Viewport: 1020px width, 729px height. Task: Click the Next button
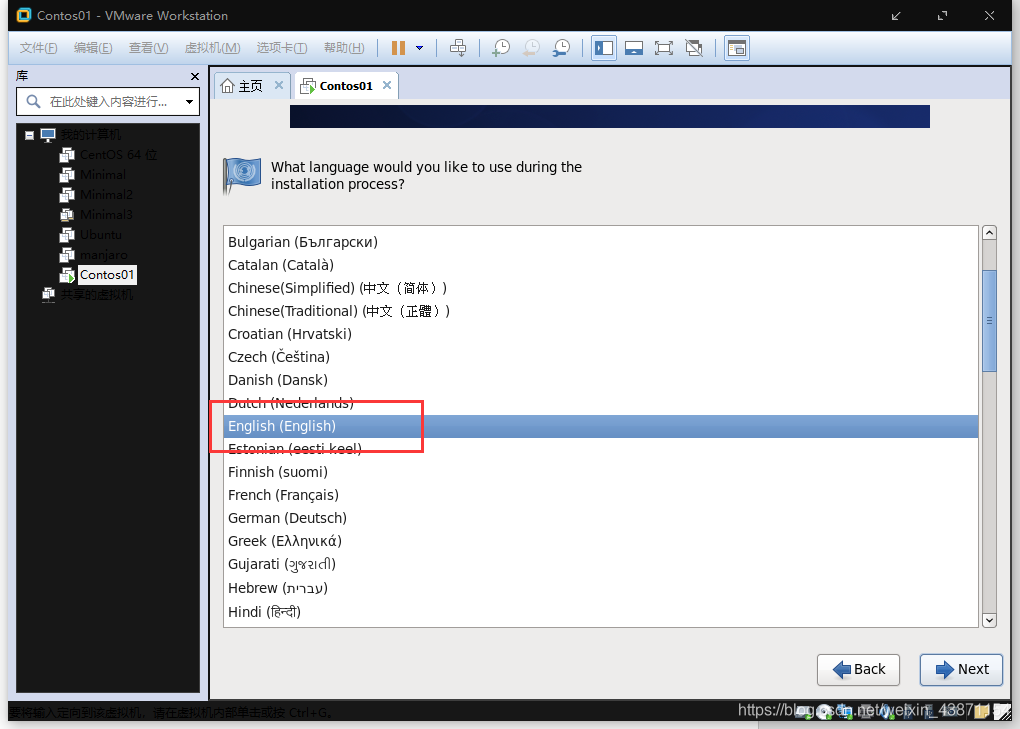tap(961, 670)
